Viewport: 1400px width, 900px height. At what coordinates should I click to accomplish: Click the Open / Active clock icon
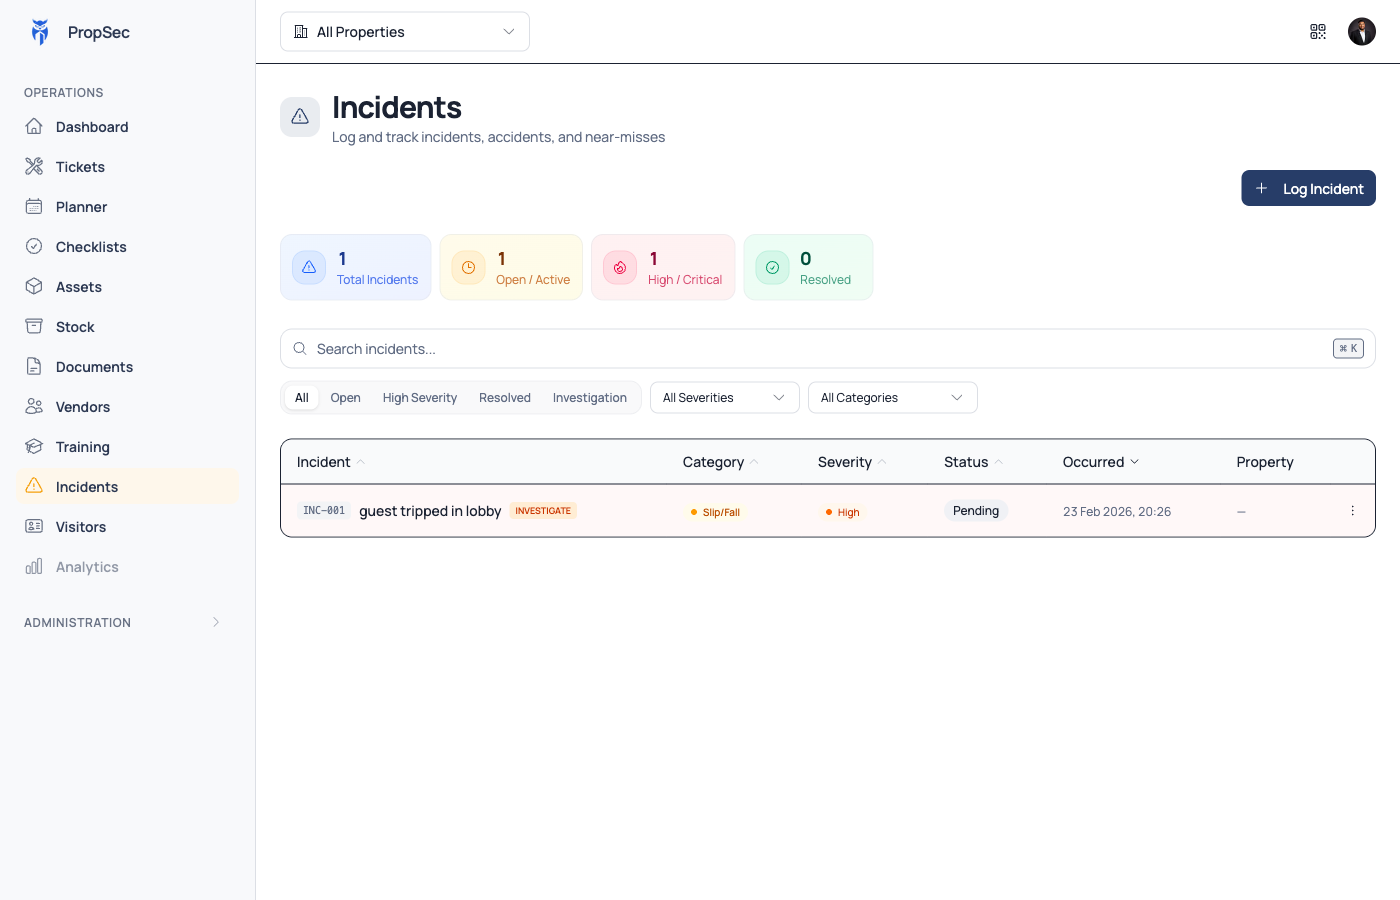(x=468, y=267)
